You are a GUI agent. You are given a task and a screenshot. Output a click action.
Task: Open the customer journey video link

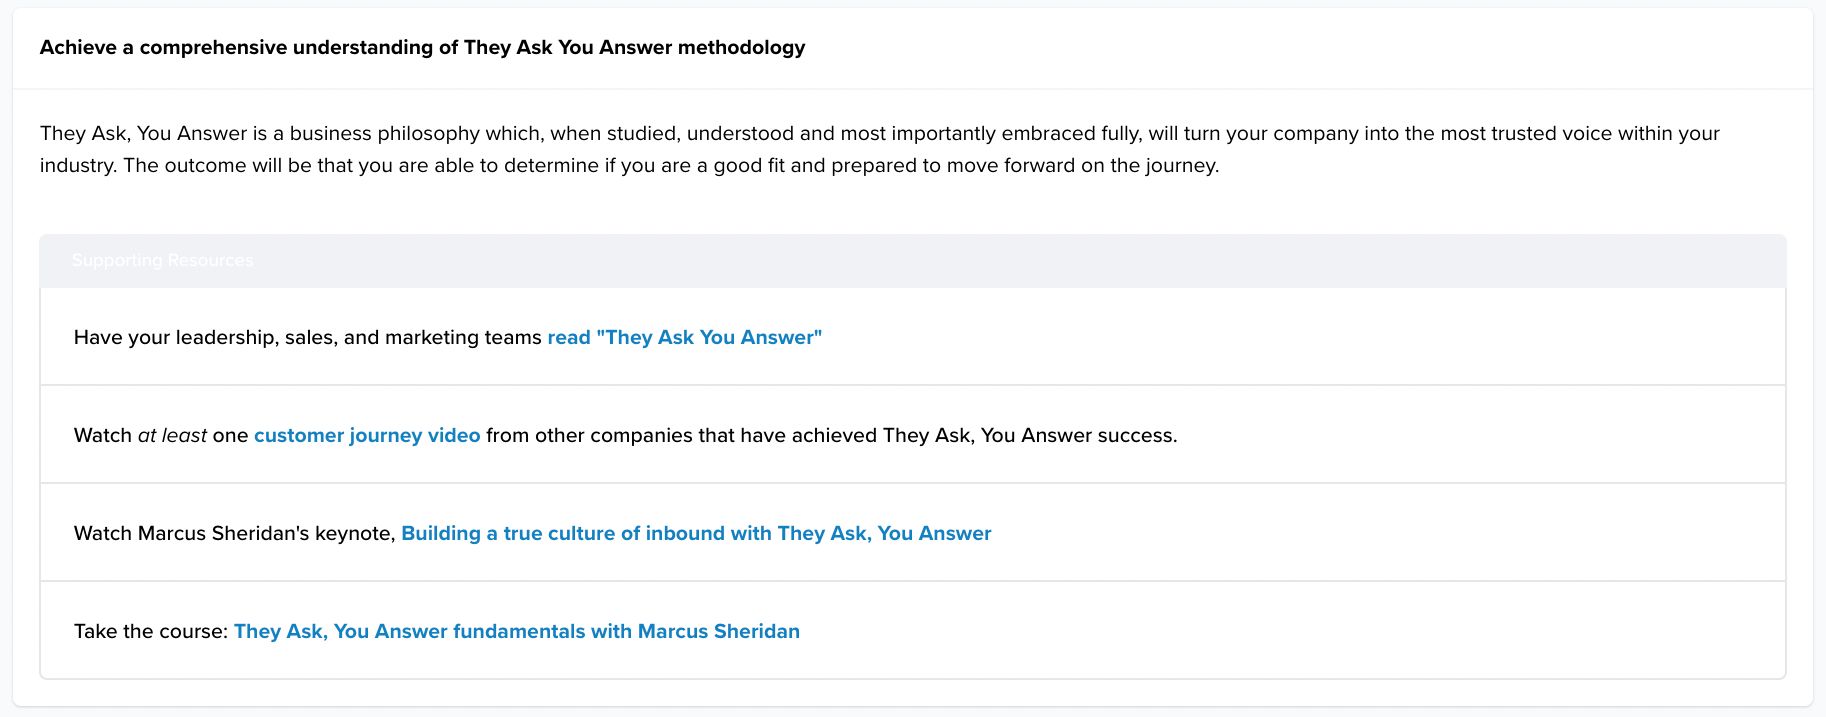pyautogui.click(x=367, y=436)
